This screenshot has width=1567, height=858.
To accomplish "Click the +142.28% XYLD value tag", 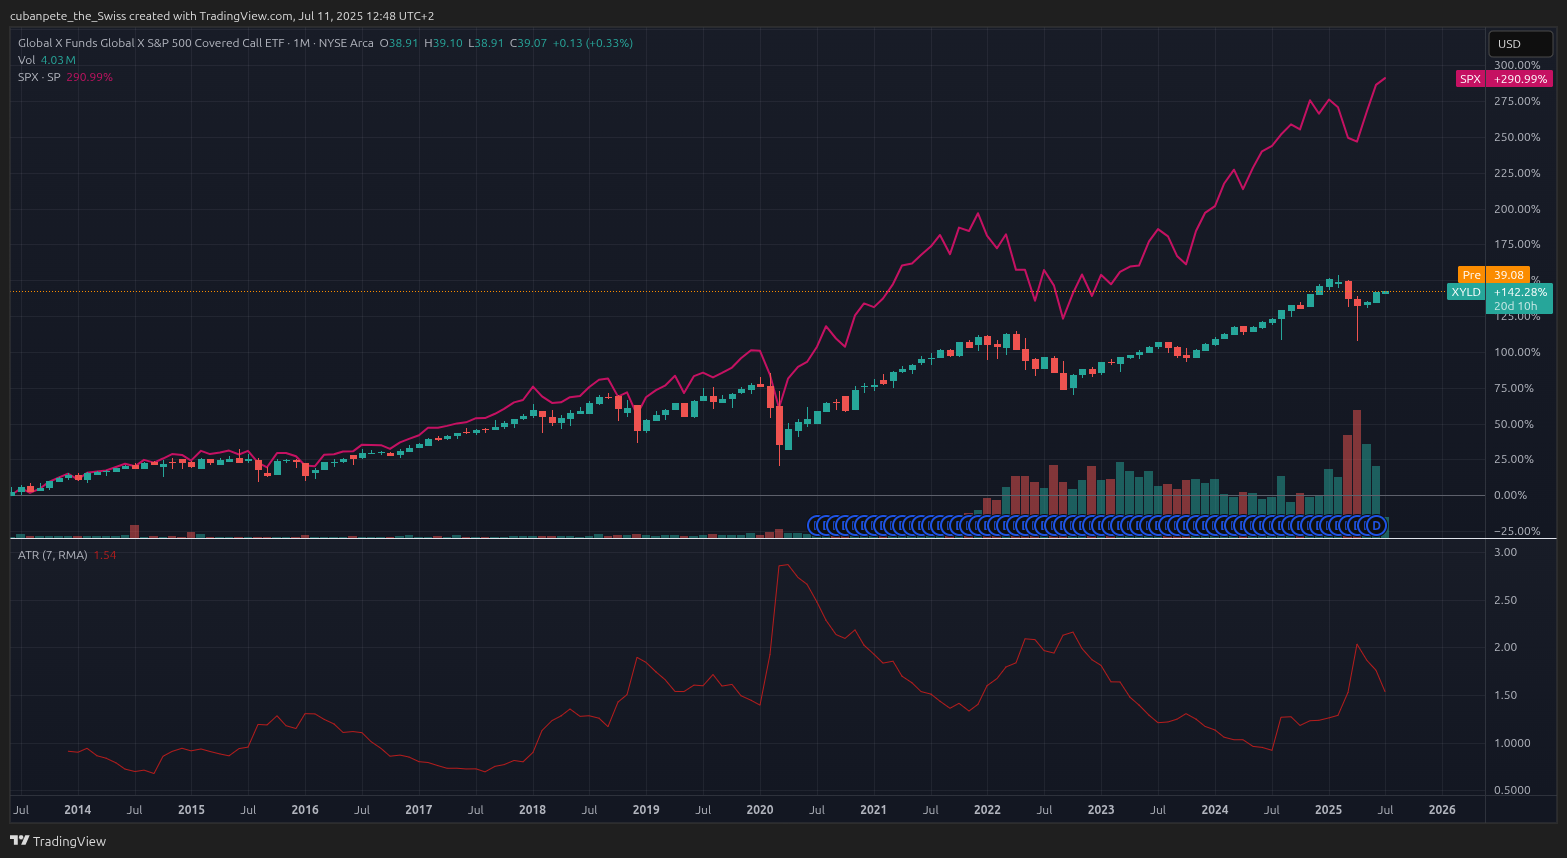I will click(x=1520, y=292).
